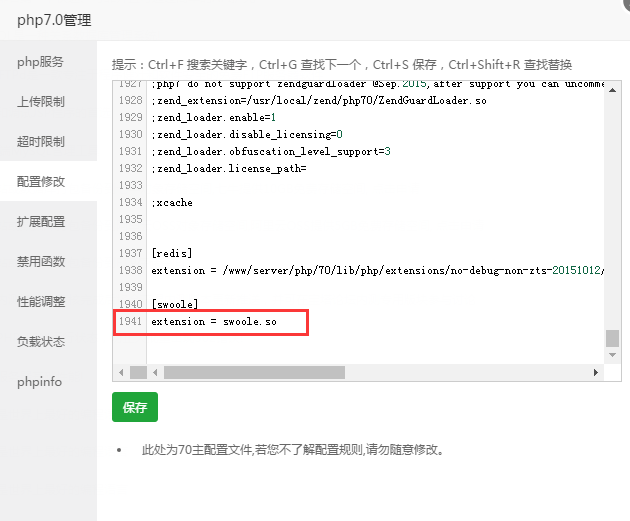Open 禁用函数 in the sidebar
This screenshot has height=521, width=630.
coord(41,262)
